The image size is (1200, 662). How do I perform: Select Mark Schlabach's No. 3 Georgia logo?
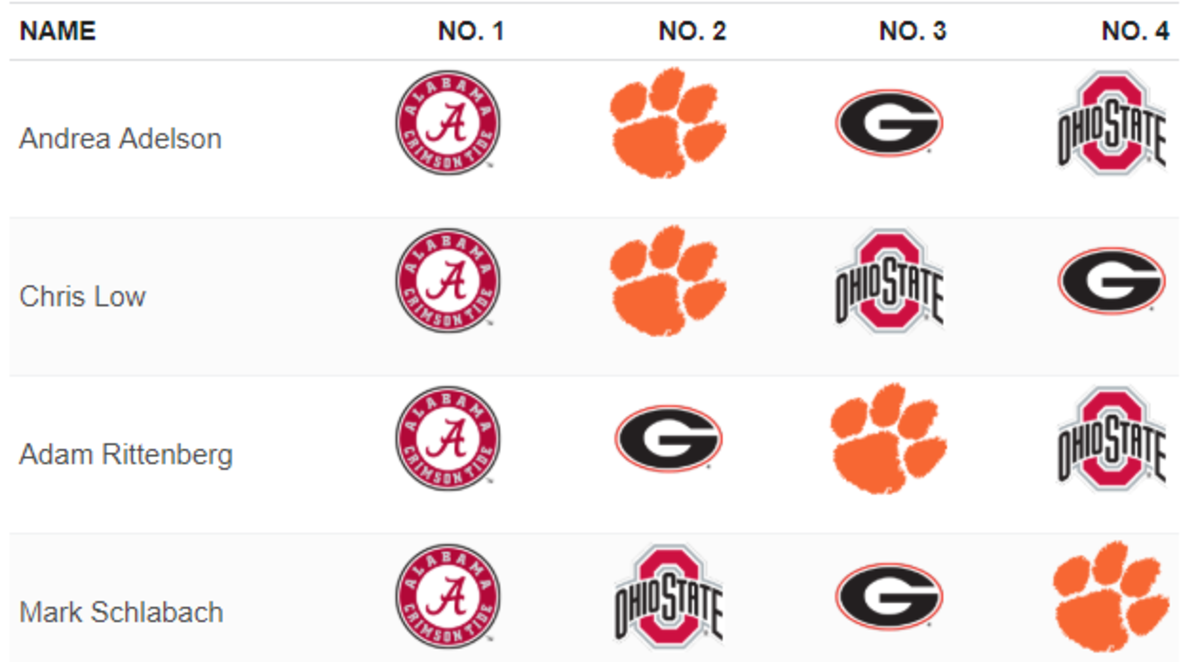[x=889, y=597]
